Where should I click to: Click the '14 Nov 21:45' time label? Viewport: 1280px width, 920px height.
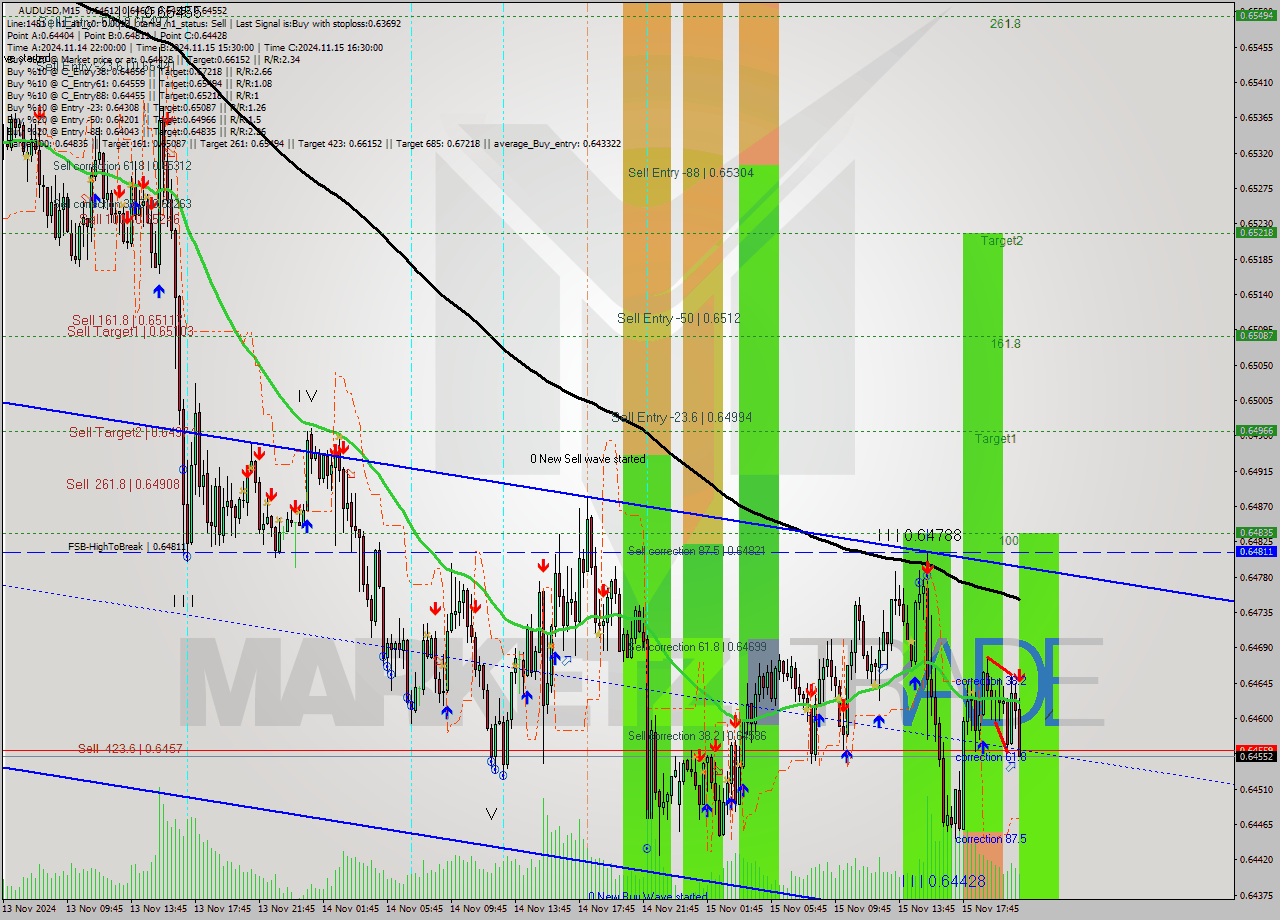pos(671,909)
